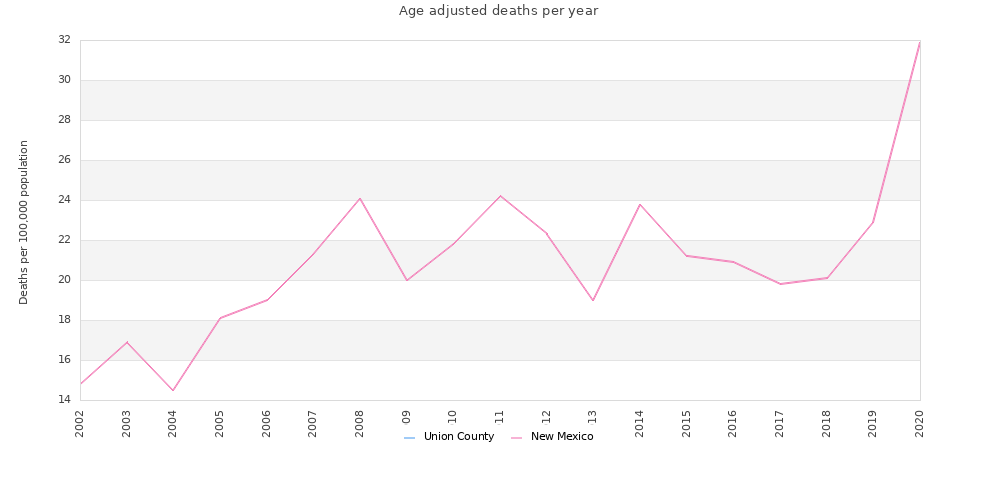This screenshot has width=1000, height=500.
Task: Click the 2016 x-axis label
Action: [733, 423]
